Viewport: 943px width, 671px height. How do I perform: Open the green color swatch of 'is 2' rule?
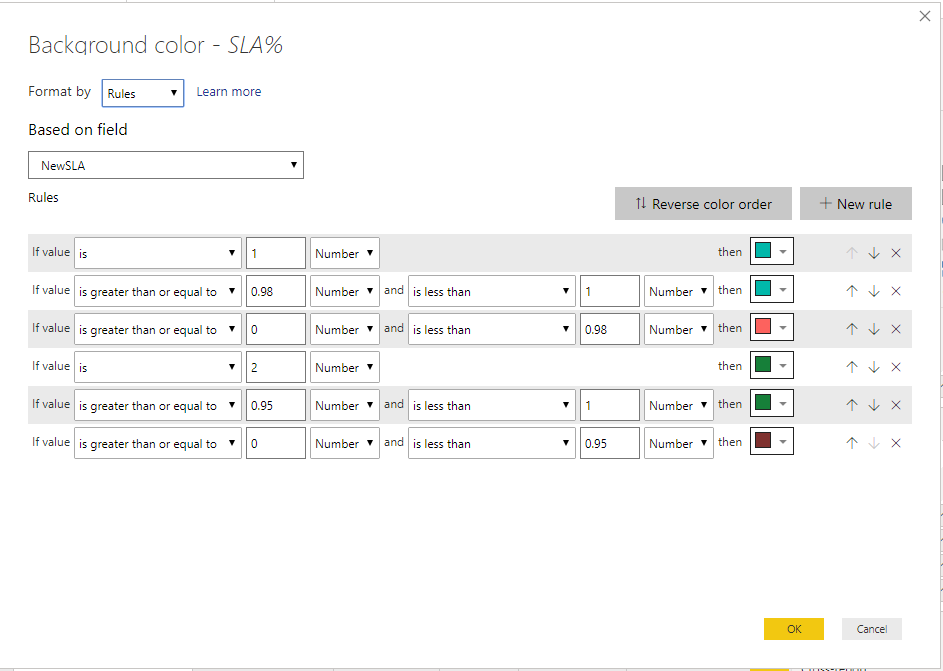(x=772, y=365)
